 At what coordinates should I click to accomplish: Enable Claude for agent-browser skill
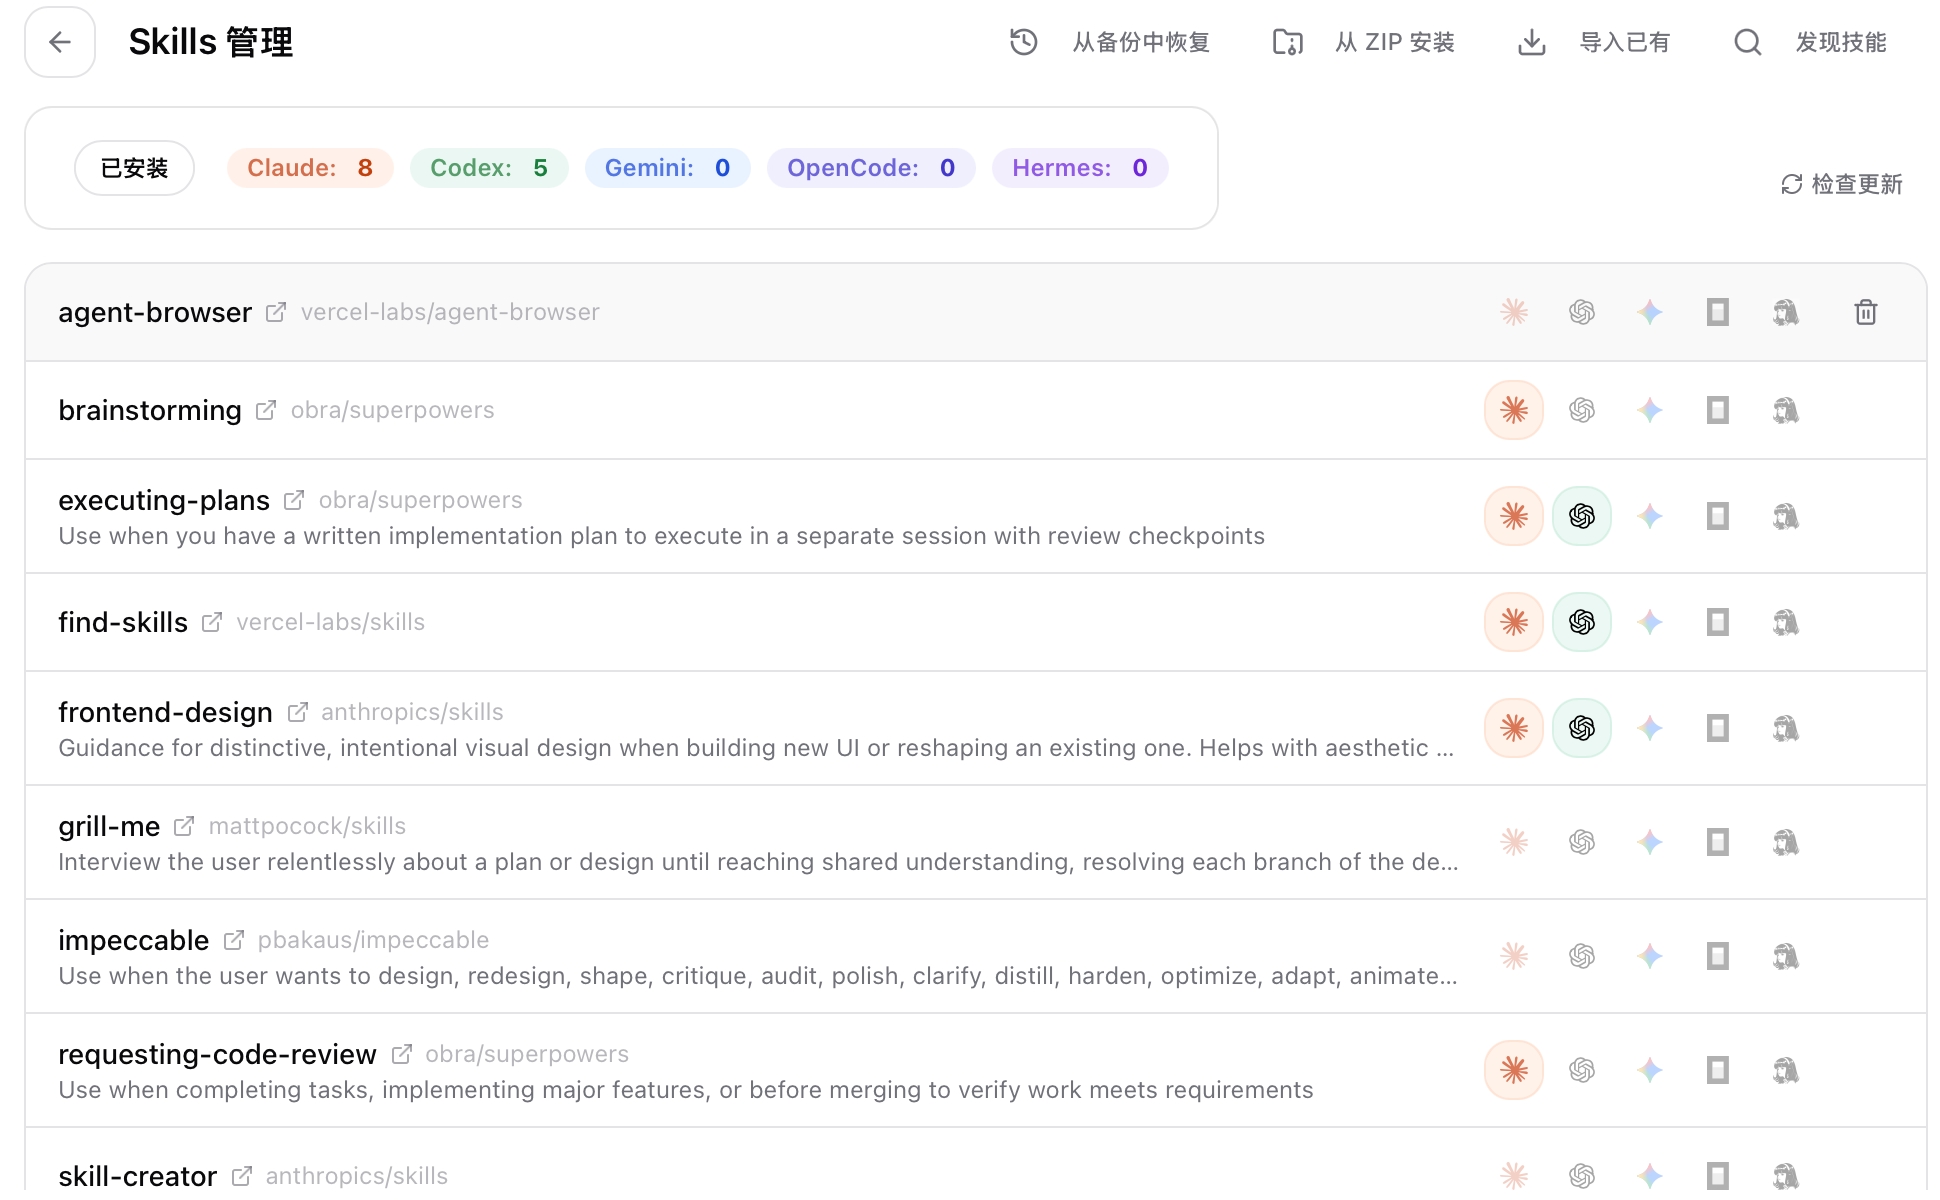click(x=1514, y=312)
